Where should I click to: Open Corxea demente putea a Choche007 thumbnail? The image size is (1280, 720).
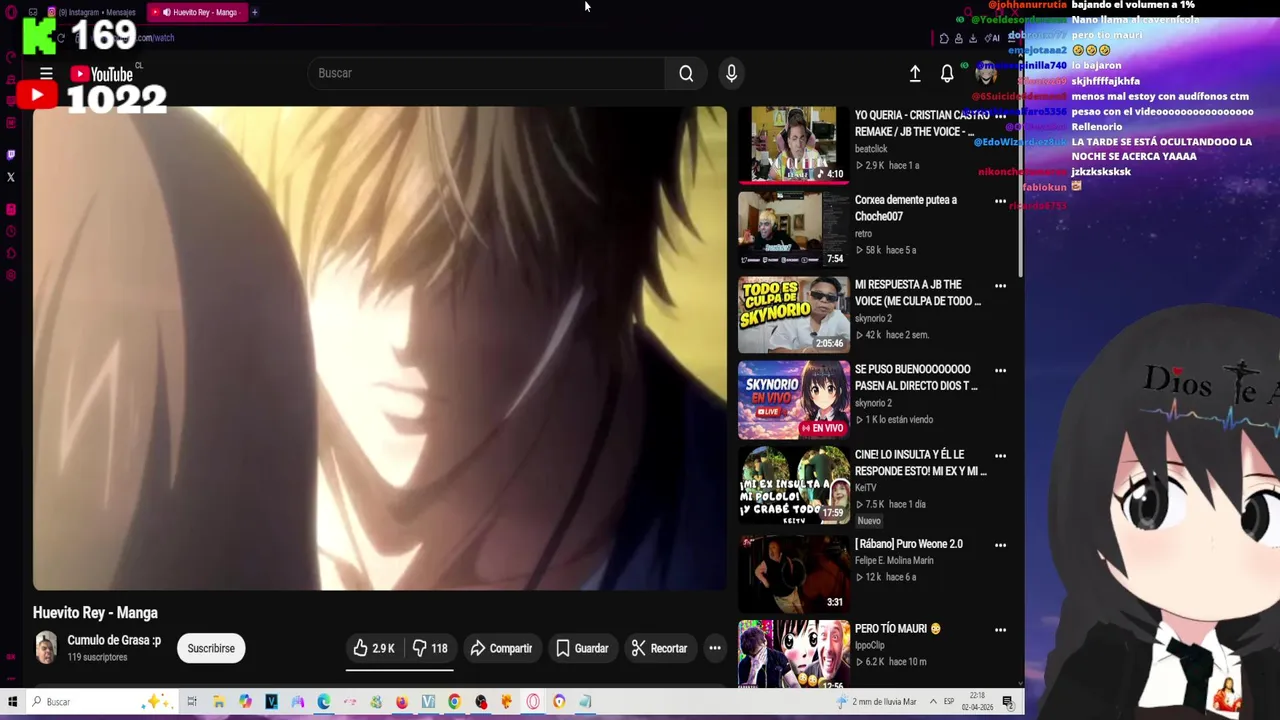(793, 229)
